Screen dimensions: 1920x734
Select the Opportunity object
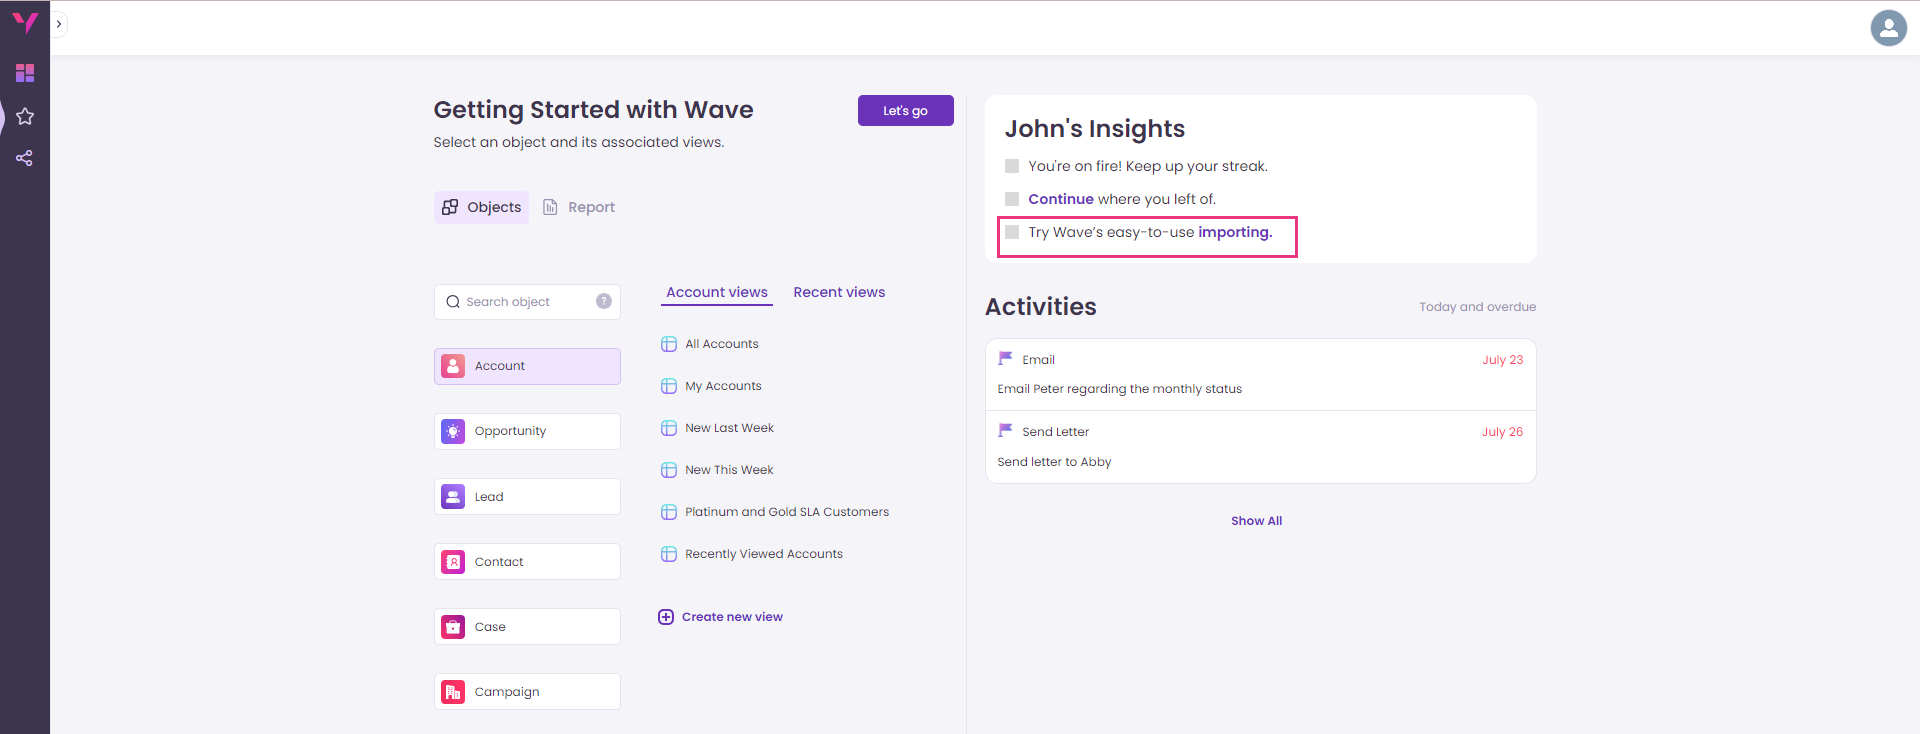point(527,431)
